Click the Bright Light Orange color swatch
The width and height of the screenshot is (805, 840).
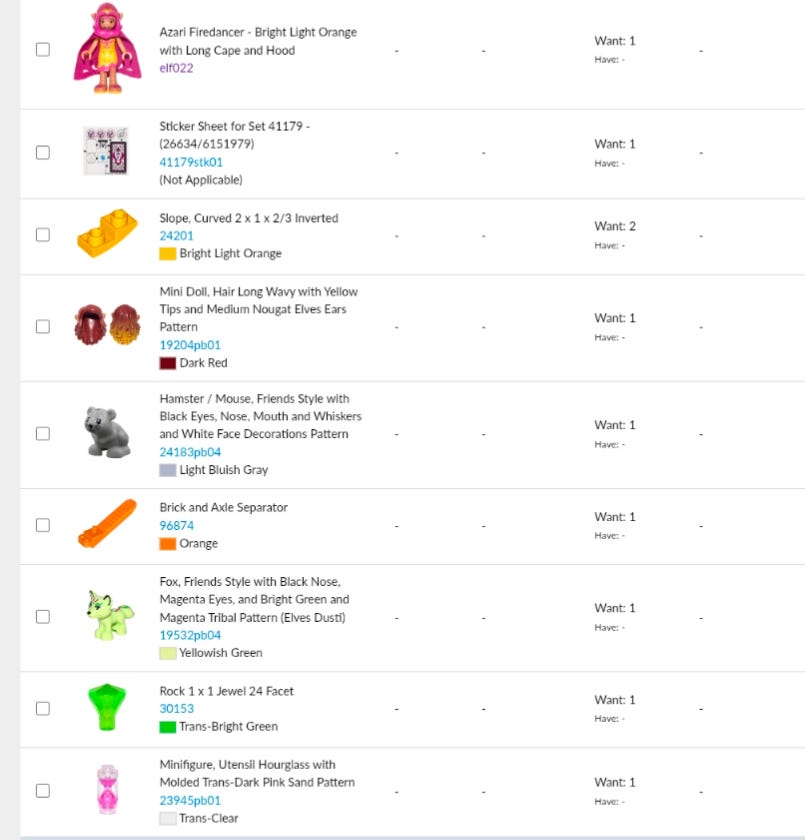[x=167, y=254]
